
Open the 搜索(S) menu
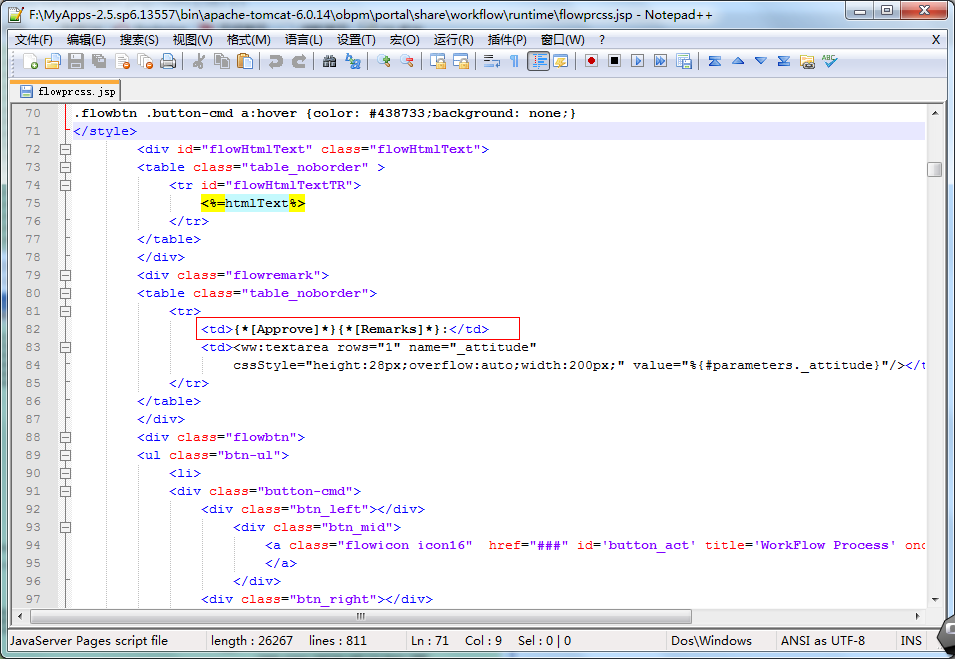[139, 40]
